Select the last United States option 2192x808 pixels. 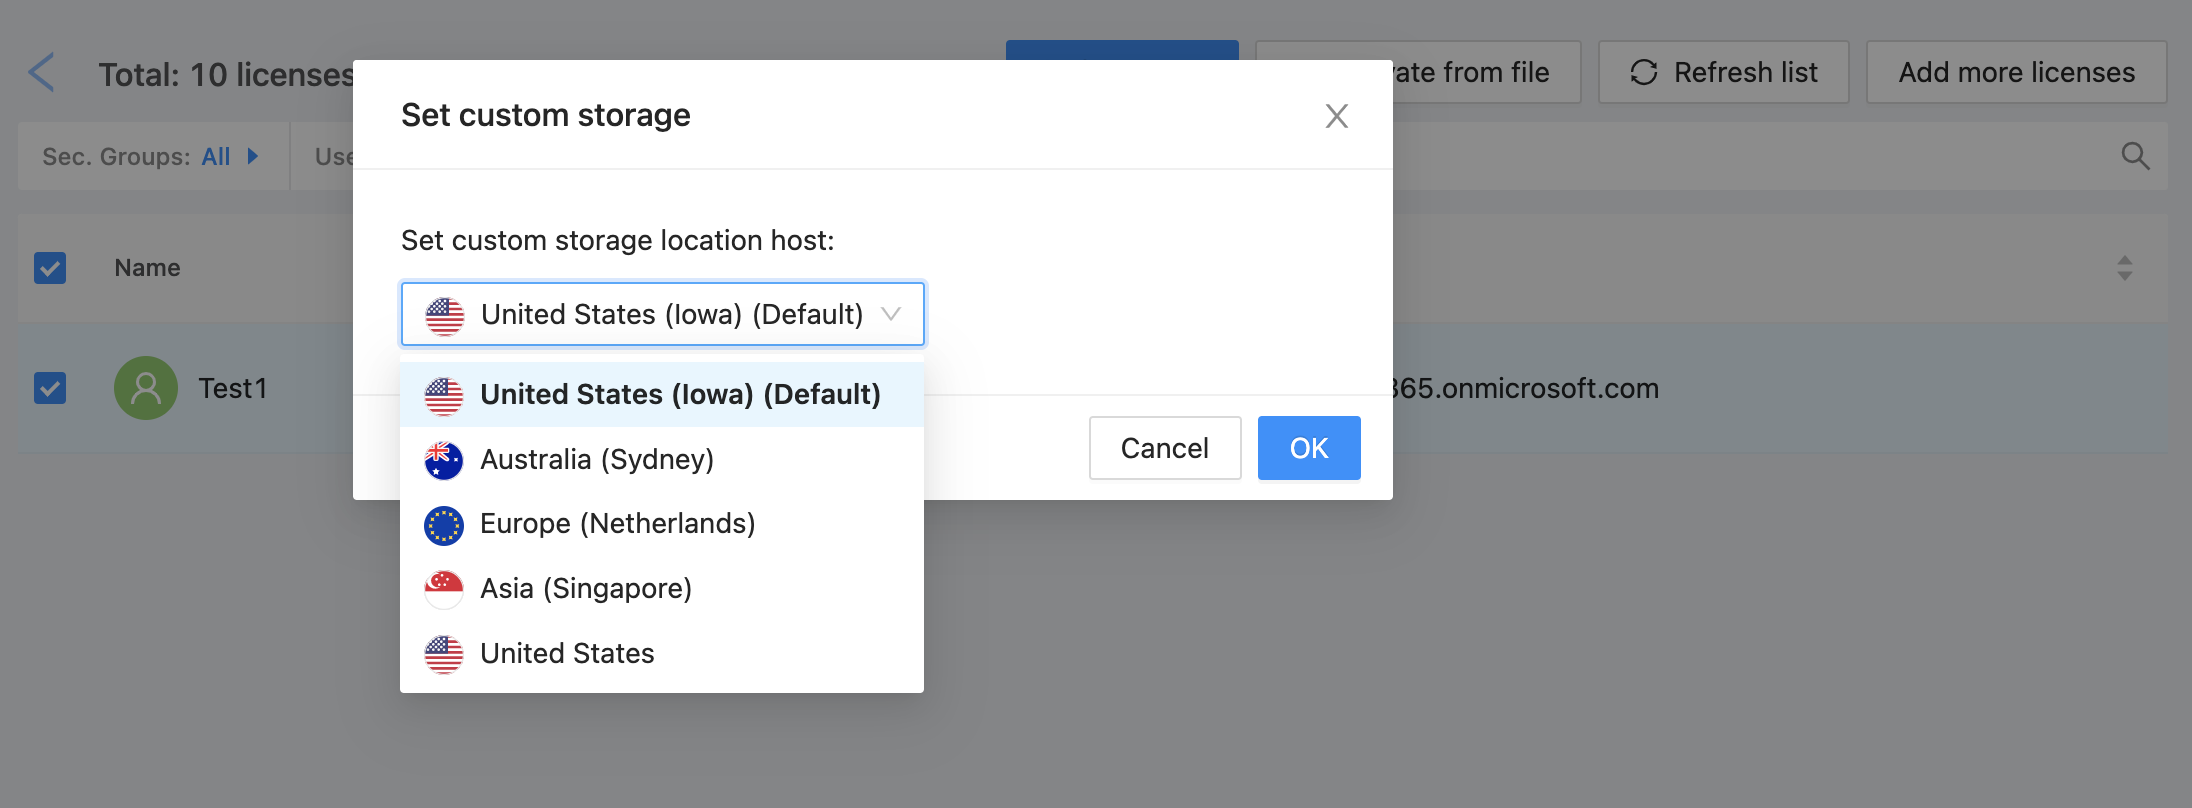pyautogui.click(x=567, y=654)
